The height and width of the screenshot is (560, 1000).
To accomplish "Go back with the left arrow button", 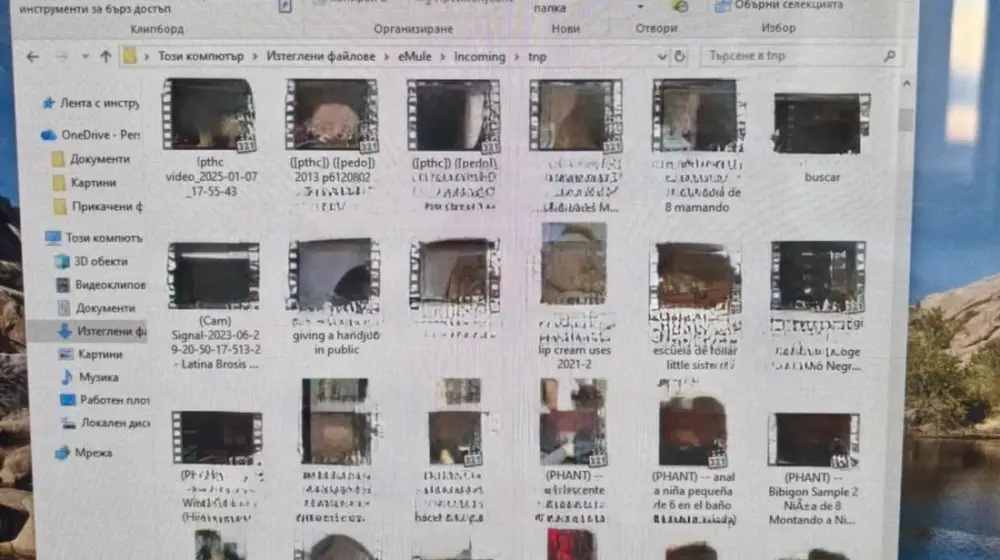I will point(33,57).
